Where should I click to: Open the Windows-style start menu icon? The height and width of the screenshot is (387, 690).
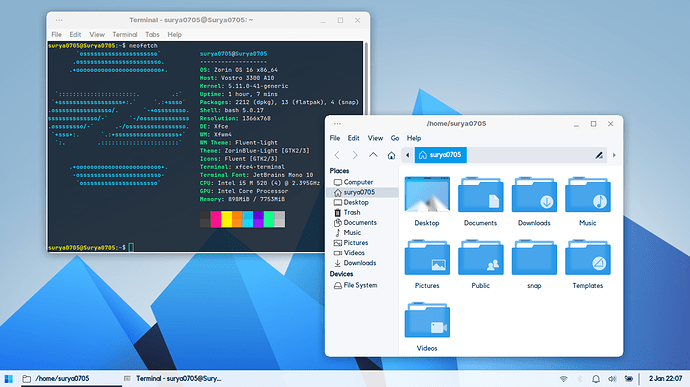click(x=8, y=379)
